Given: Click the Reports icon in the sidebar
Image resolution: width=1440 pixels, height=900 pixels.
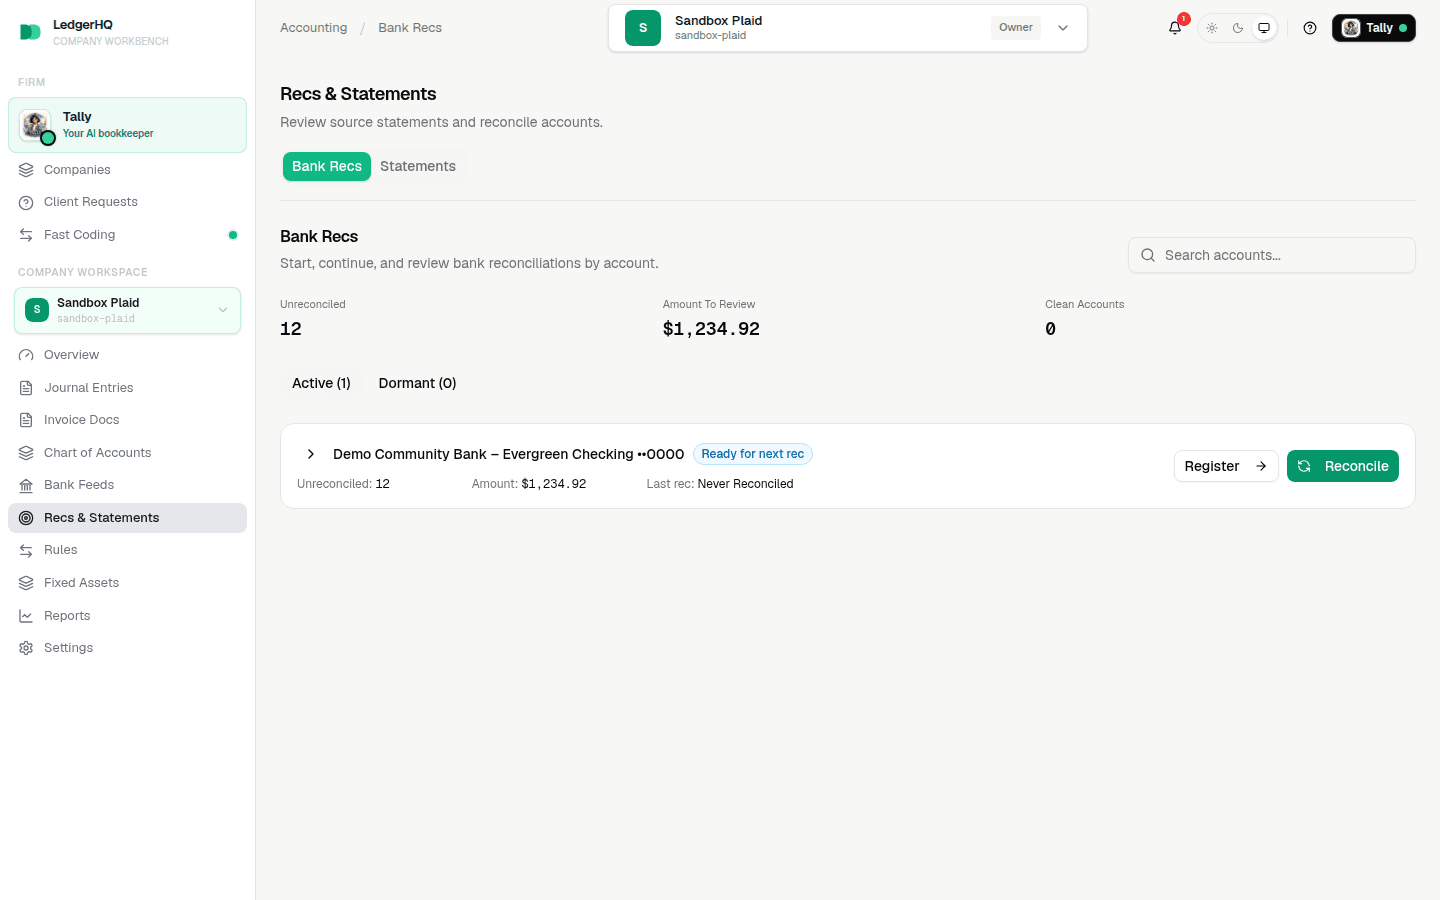Looking at the screenshot, I should tap(26, 616).
